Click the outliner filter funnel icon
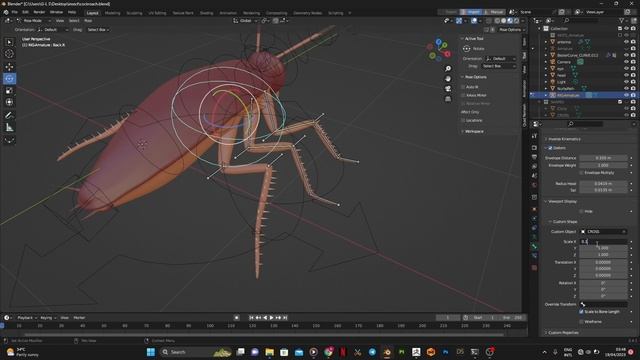 [x=621, y=20]
